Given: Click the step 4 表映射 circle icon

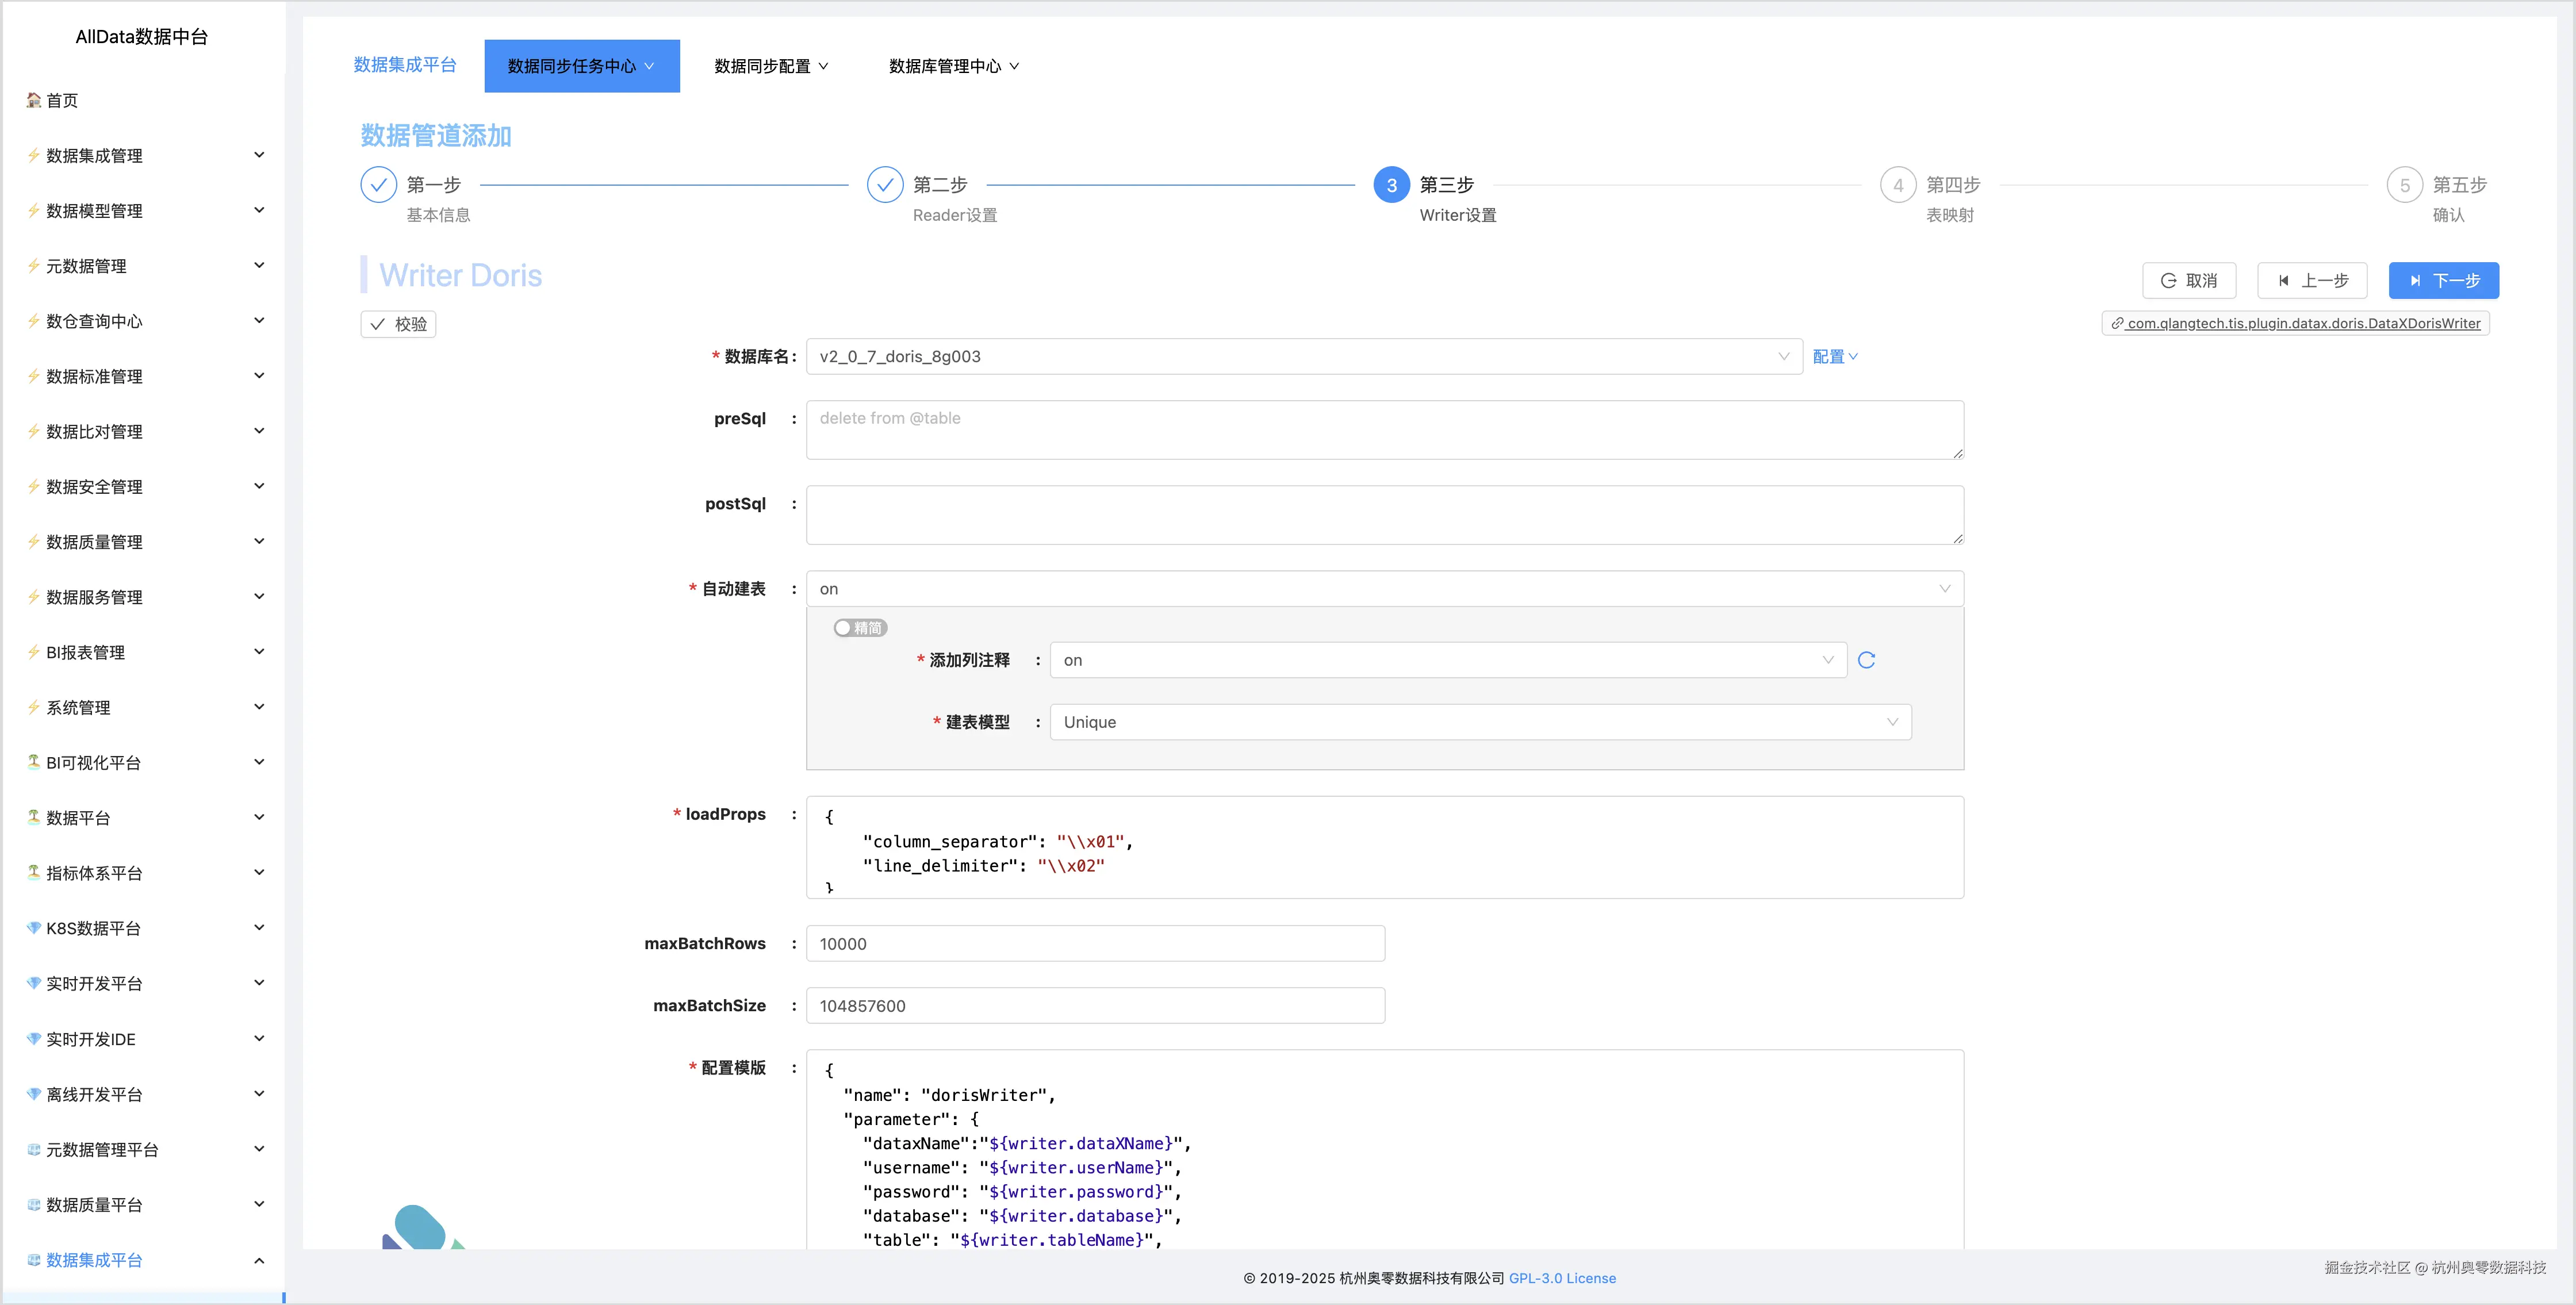Looking at the screenshot, I should (1897, 185).
